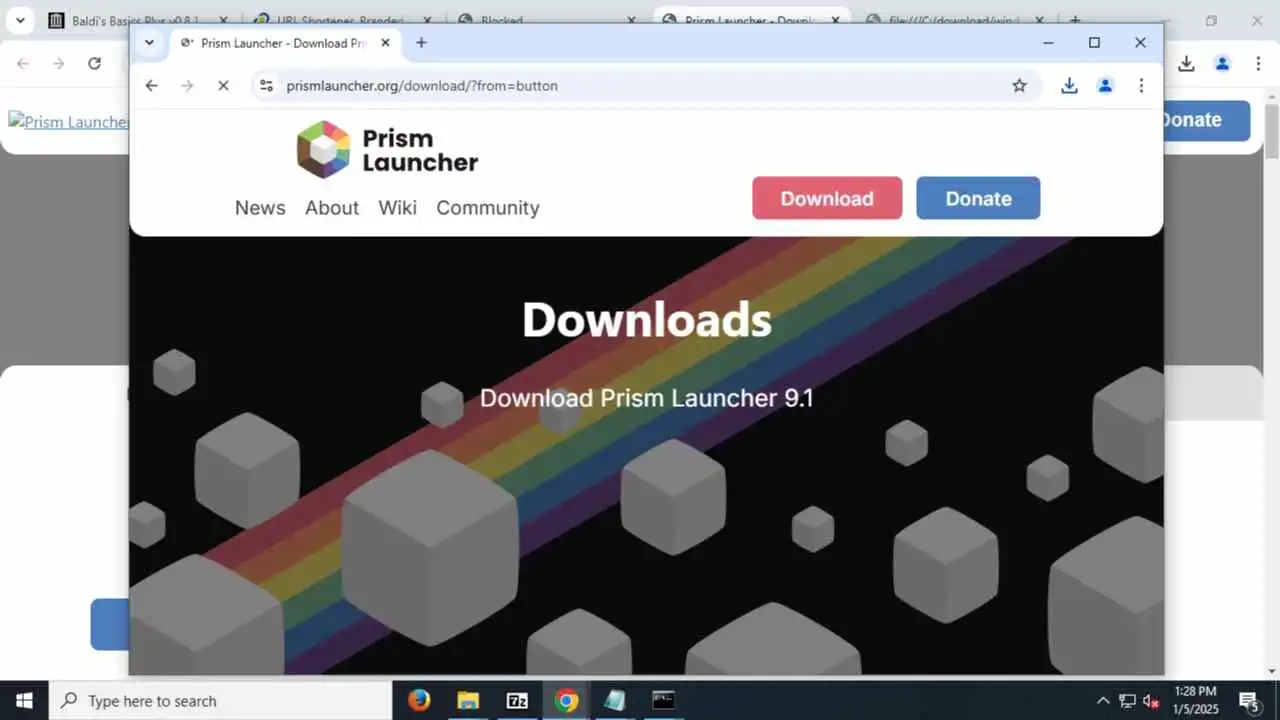The height and width of the screenshot is (720, 1280).
Task: Click the Downloads heading text
Action: (x=647, y=320)
